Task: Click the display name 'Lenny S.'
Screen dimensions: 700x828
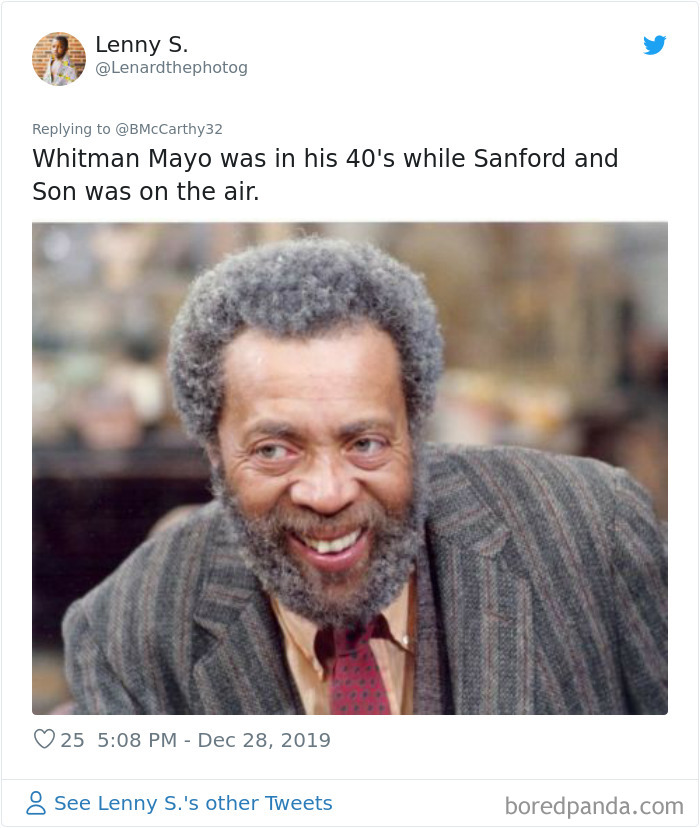Action: 140,45
